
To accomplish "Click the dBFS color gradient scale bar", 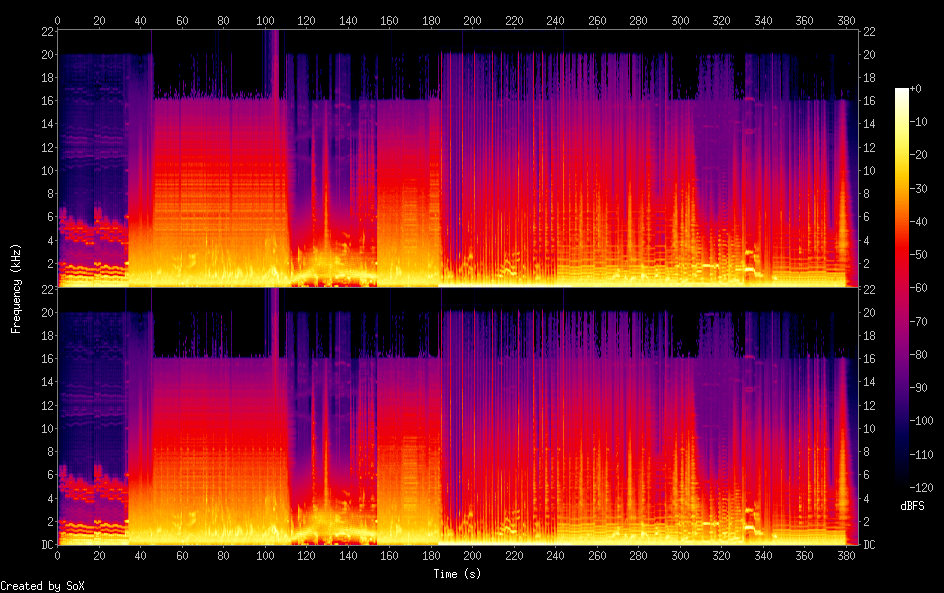I will [901, 288].
